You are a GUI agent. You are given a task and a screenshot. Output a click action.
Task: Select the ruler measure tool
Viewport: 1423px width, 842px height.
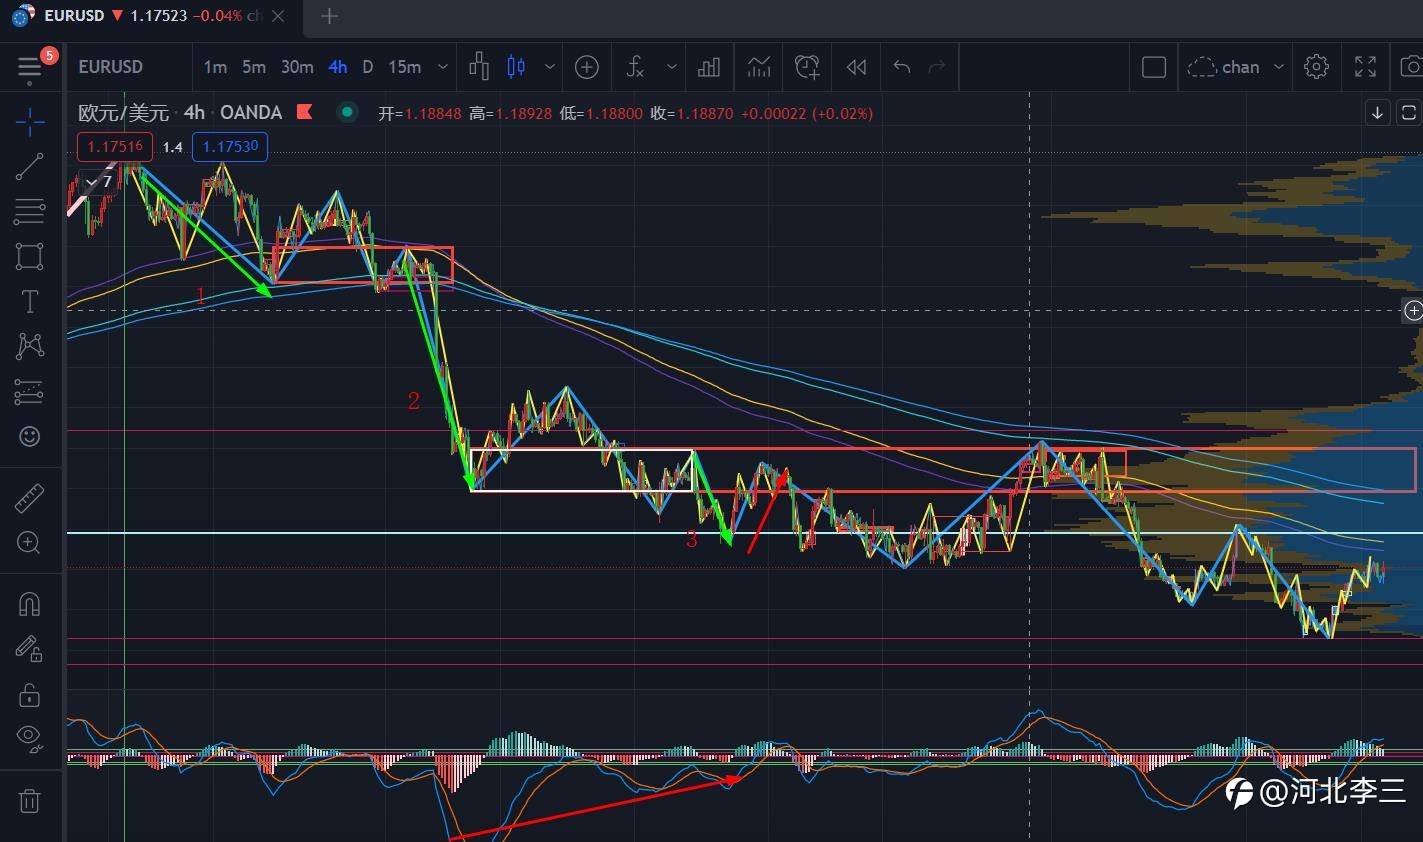pos(30,497)
